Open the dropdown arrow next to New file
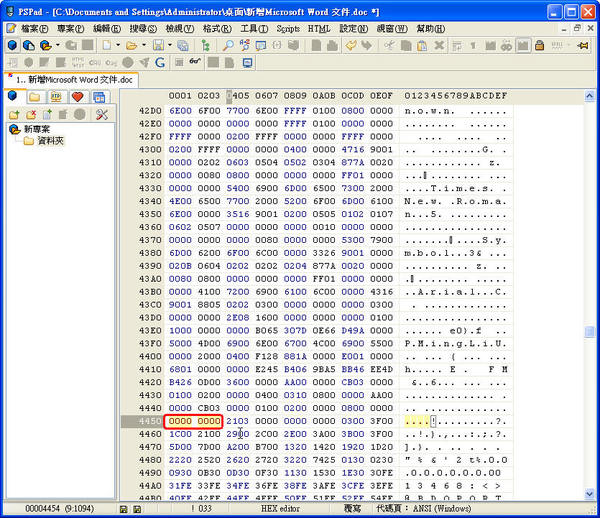The height and width of the screenshot is (518, 600). 116,46
